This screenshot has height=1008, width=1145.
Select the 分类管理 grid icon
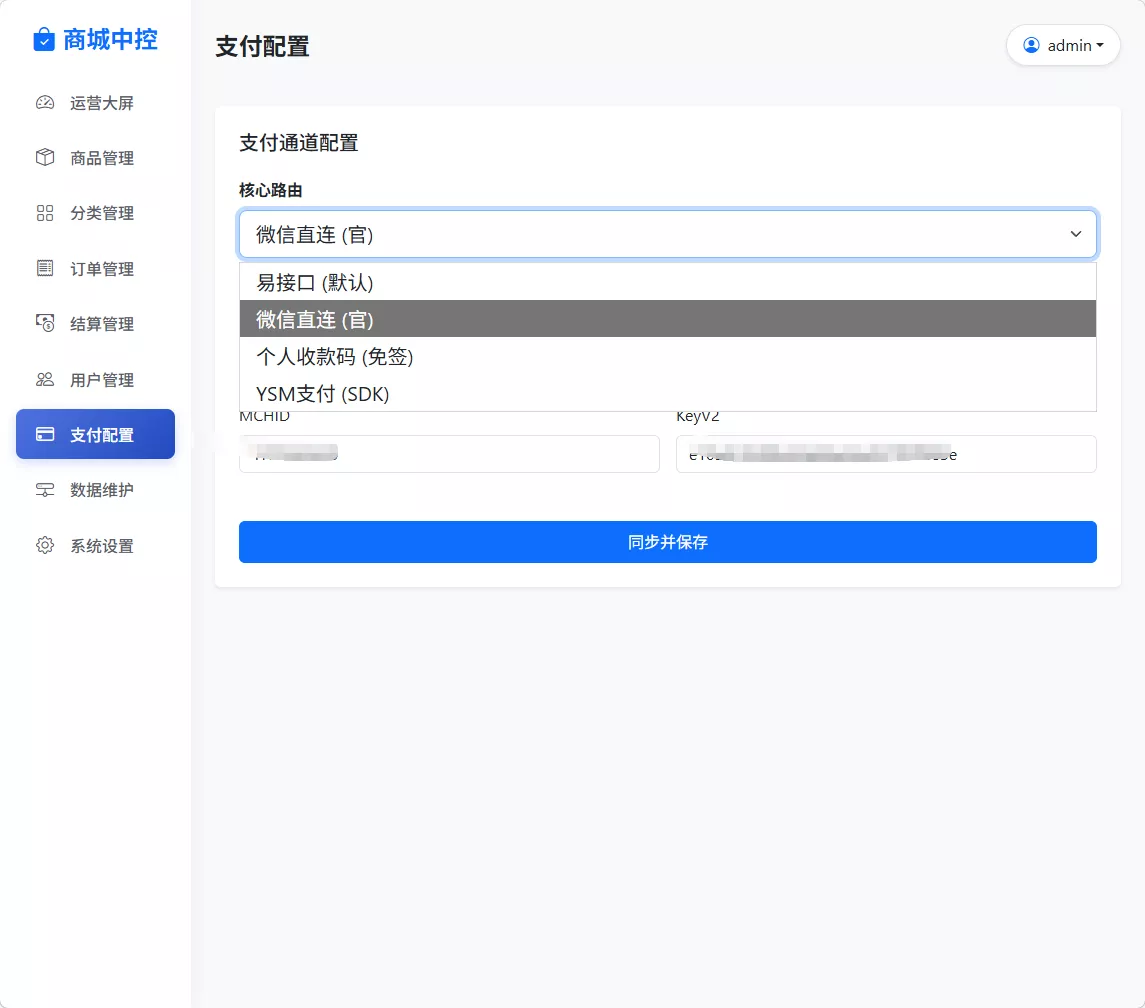pos(45,213)
